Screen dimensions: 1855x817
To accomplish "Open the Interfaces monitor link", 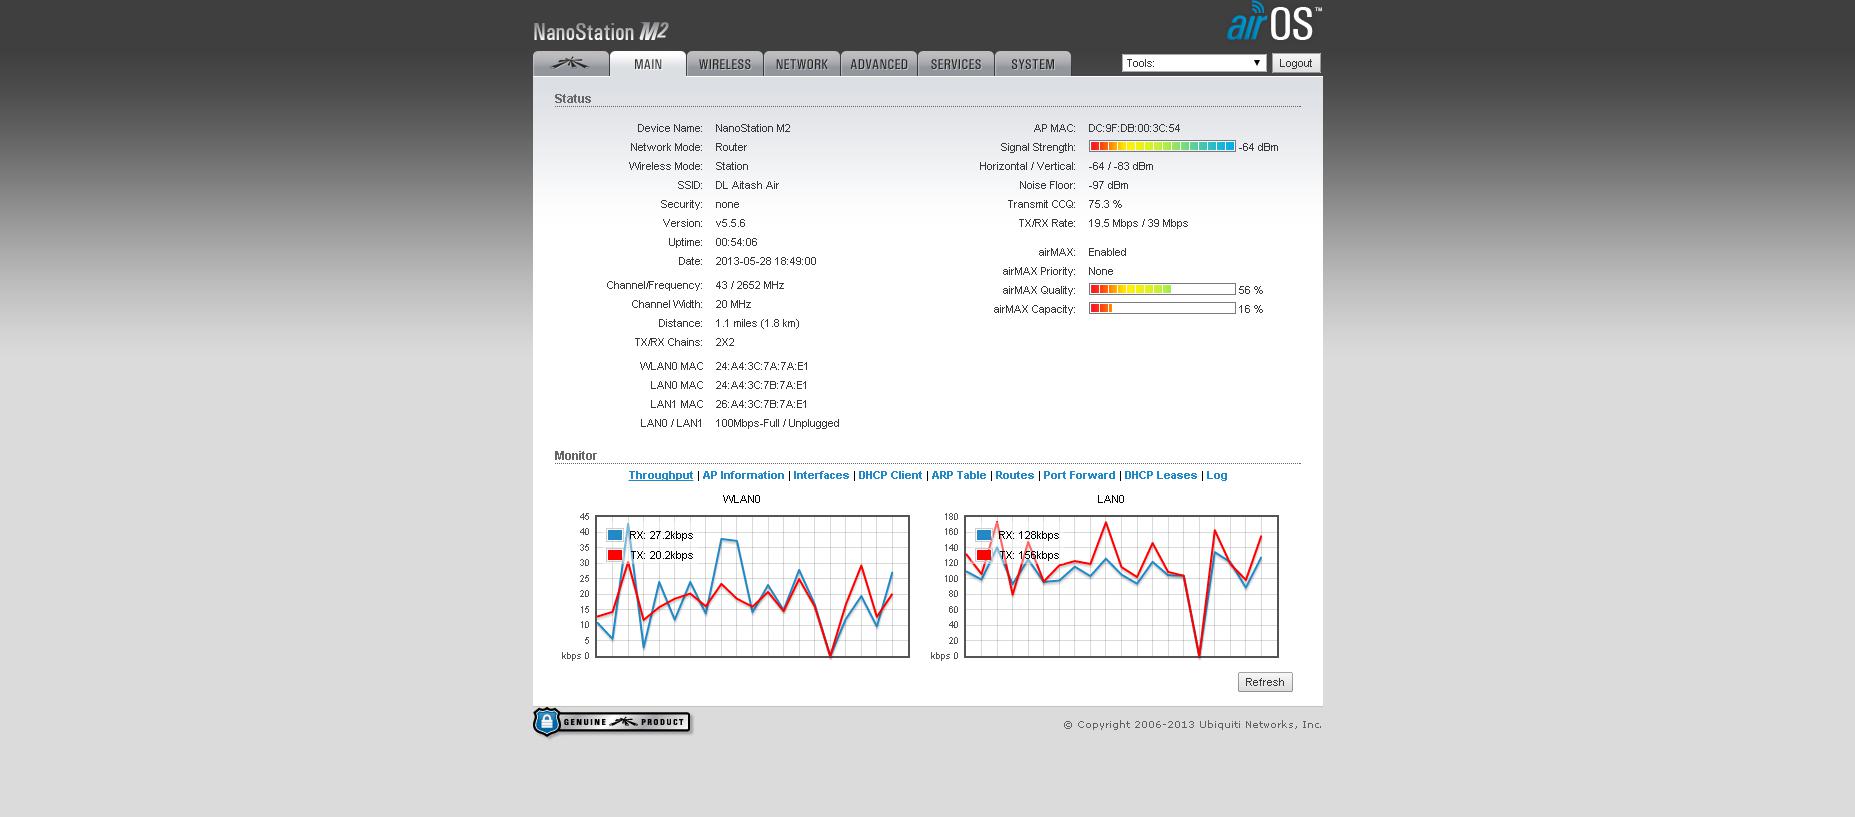I will click(x=821, y=476).
